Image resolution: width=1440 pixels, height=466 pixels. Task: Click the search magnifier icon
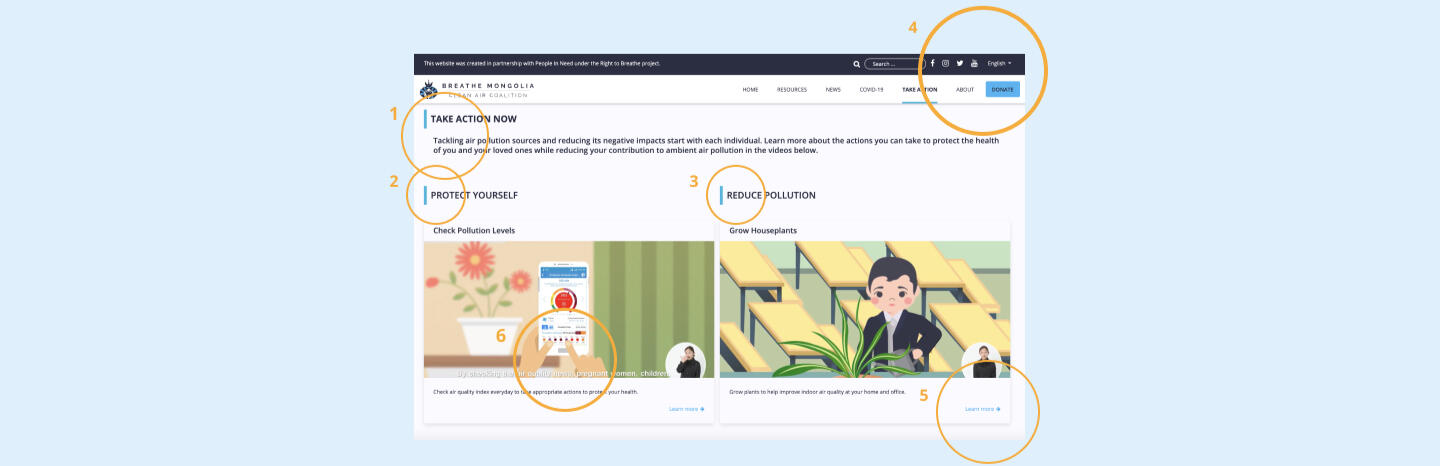point(856,64)
